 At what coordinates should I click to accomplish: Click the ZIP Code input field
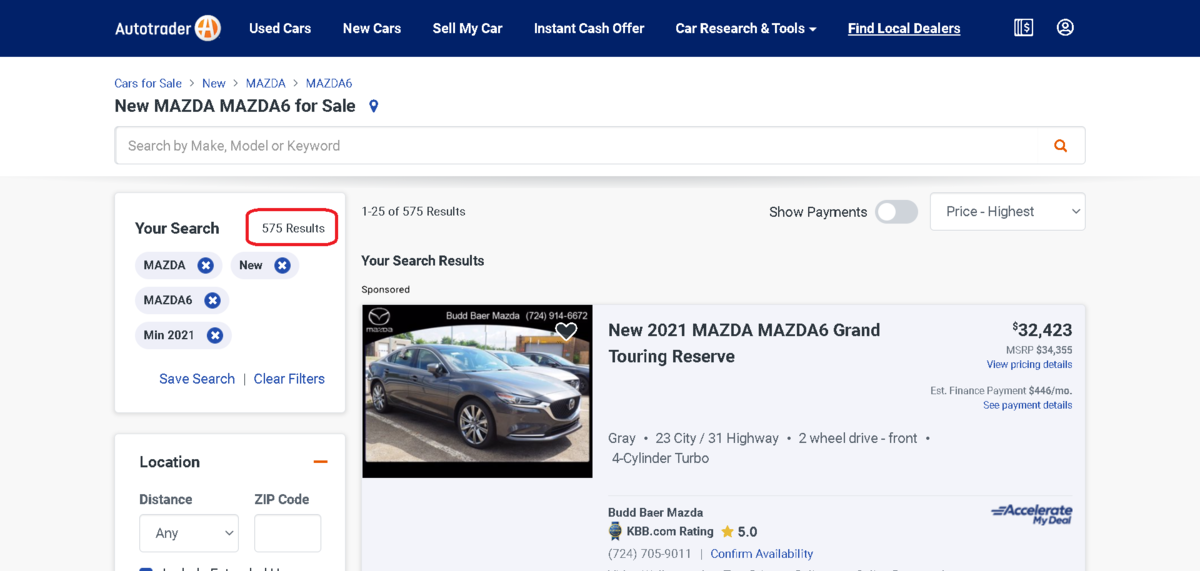pos(287,533)
